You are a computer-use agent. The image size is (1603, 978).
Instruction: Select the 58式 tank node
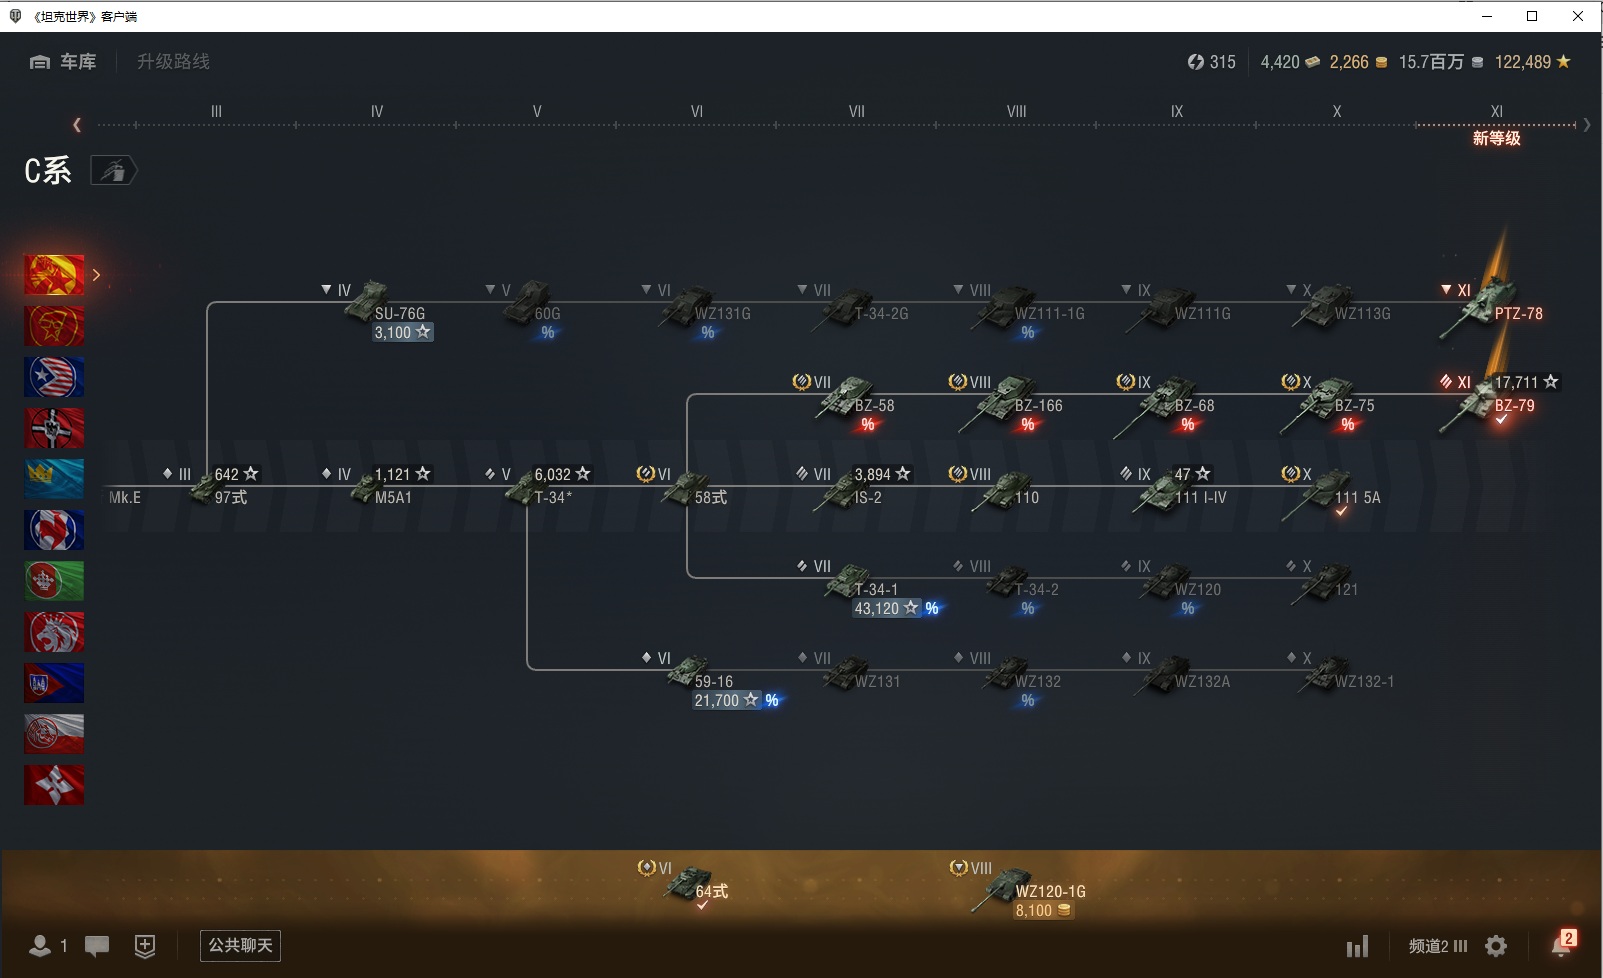coord(684,488)
